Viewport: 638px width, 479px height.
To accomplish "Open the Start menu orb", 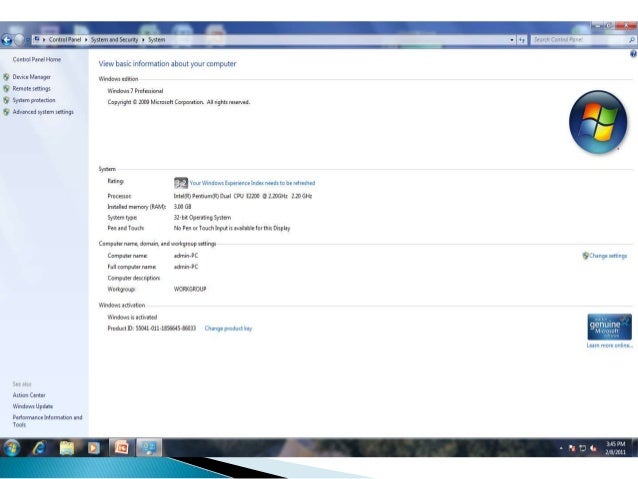I will [11, 448].
